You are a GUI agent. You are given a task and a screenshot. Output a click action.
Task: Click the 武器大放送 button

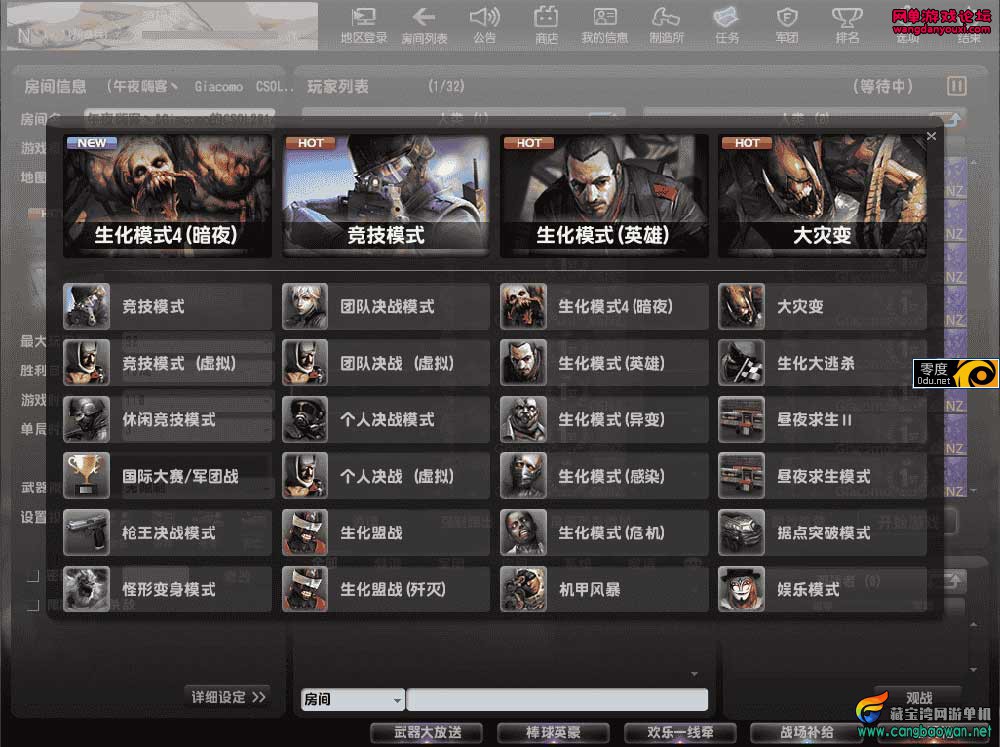point(427,733)
